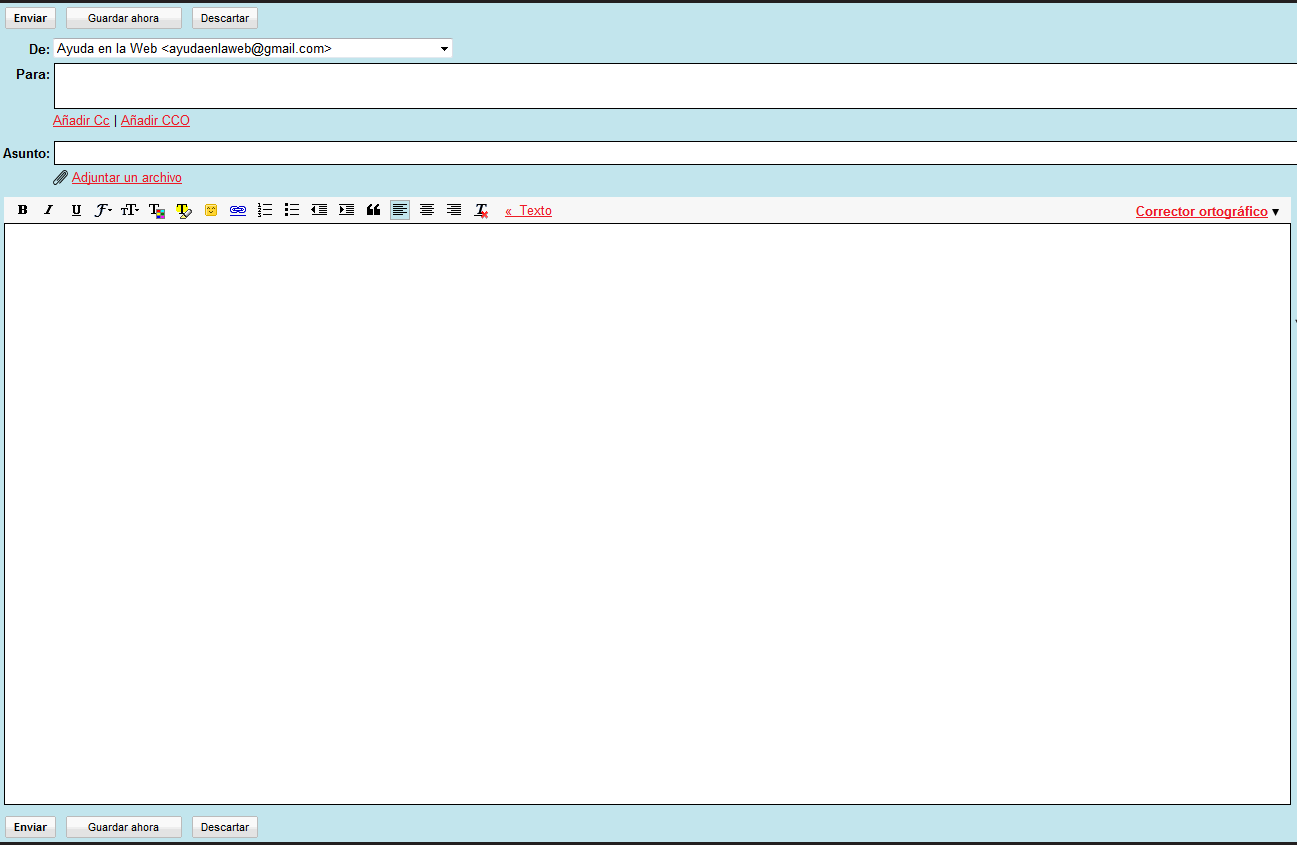Image resolution: width=1297 pixels, height=845 pixels.
Task: Align text to the left
Action: (x=400, y=210)
